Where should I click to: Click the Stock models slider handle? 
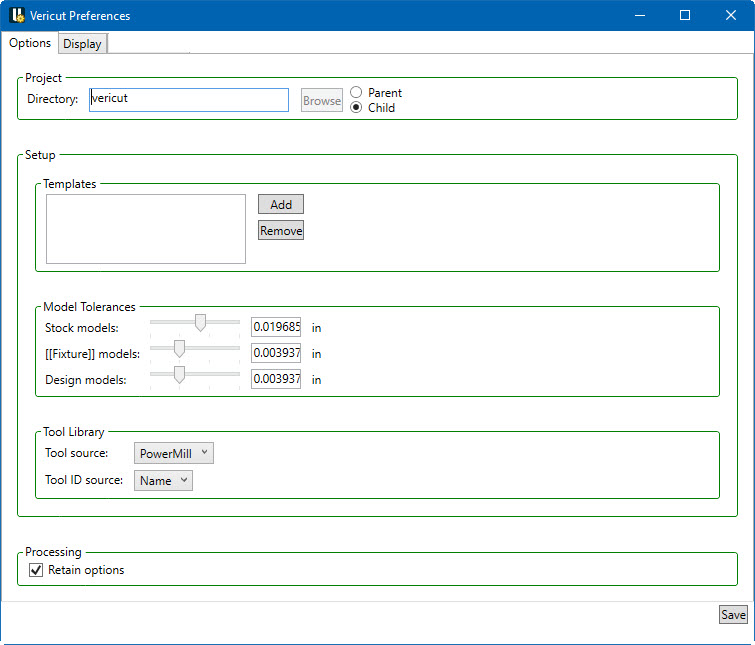pyautogui.click(x=200, y=322)
